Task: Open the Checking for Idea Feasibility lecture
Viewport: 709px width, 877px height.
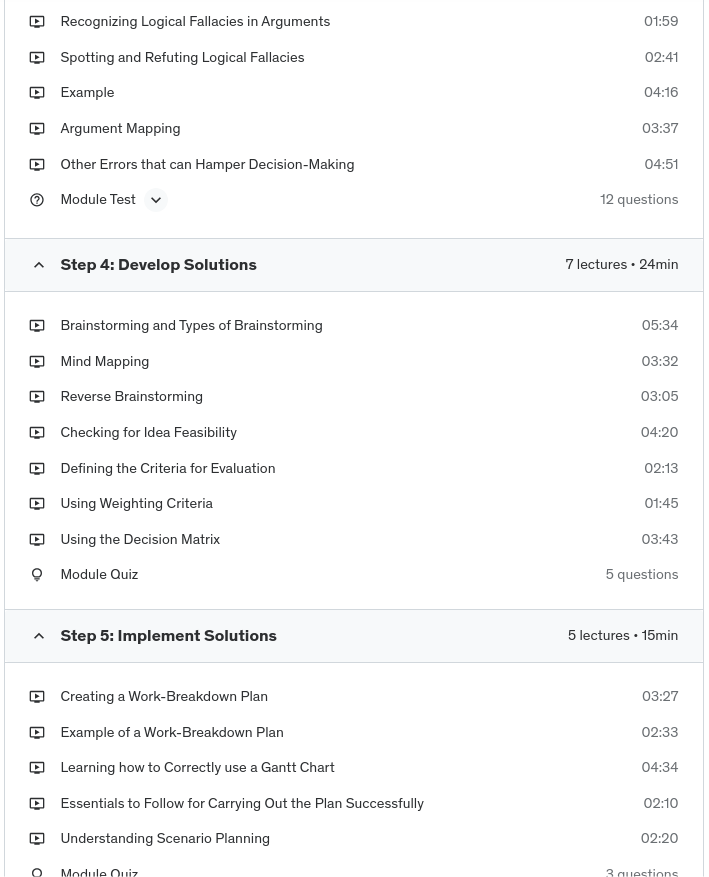Action: point(148,433)
